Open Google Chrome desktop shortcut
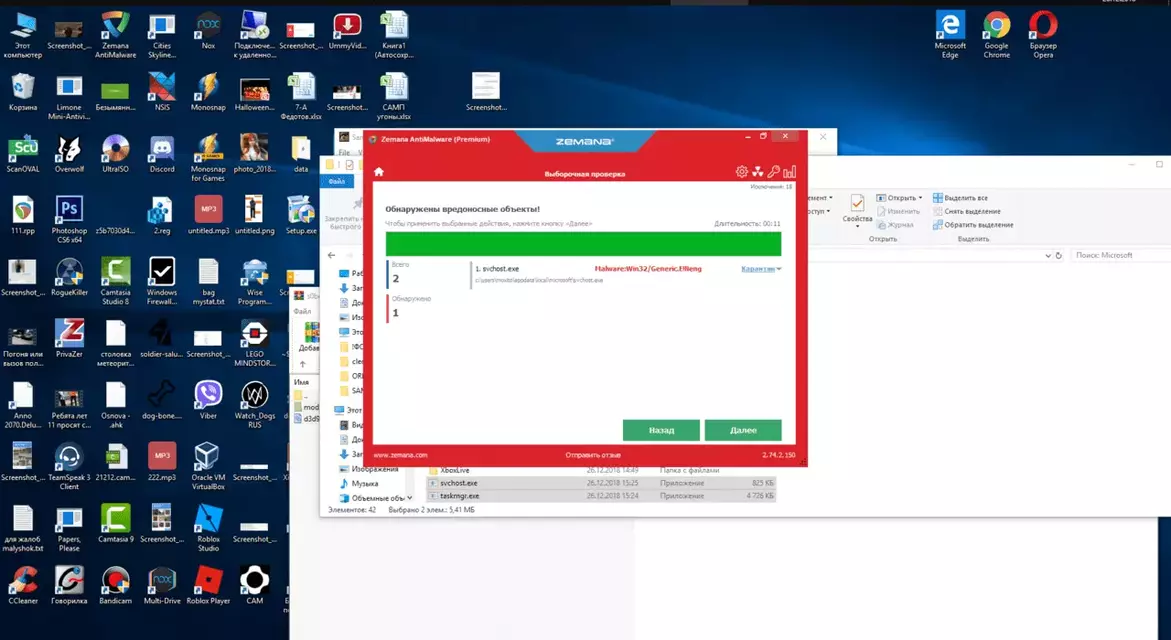This screenshot has height=640, width=1171. [996, 35]
